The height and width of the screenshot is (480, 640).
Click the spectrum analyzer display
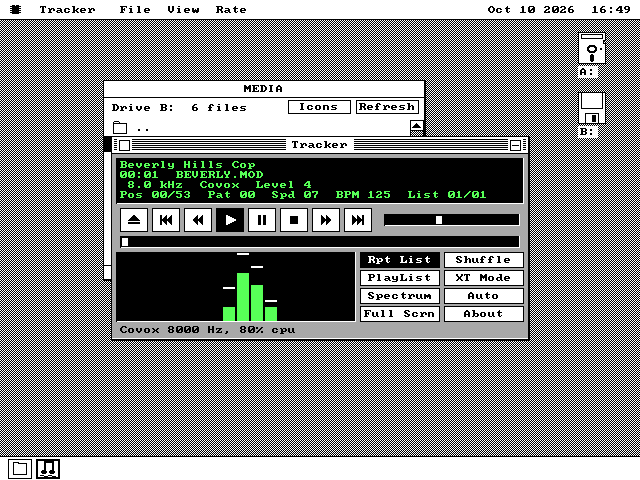point(236,287)
